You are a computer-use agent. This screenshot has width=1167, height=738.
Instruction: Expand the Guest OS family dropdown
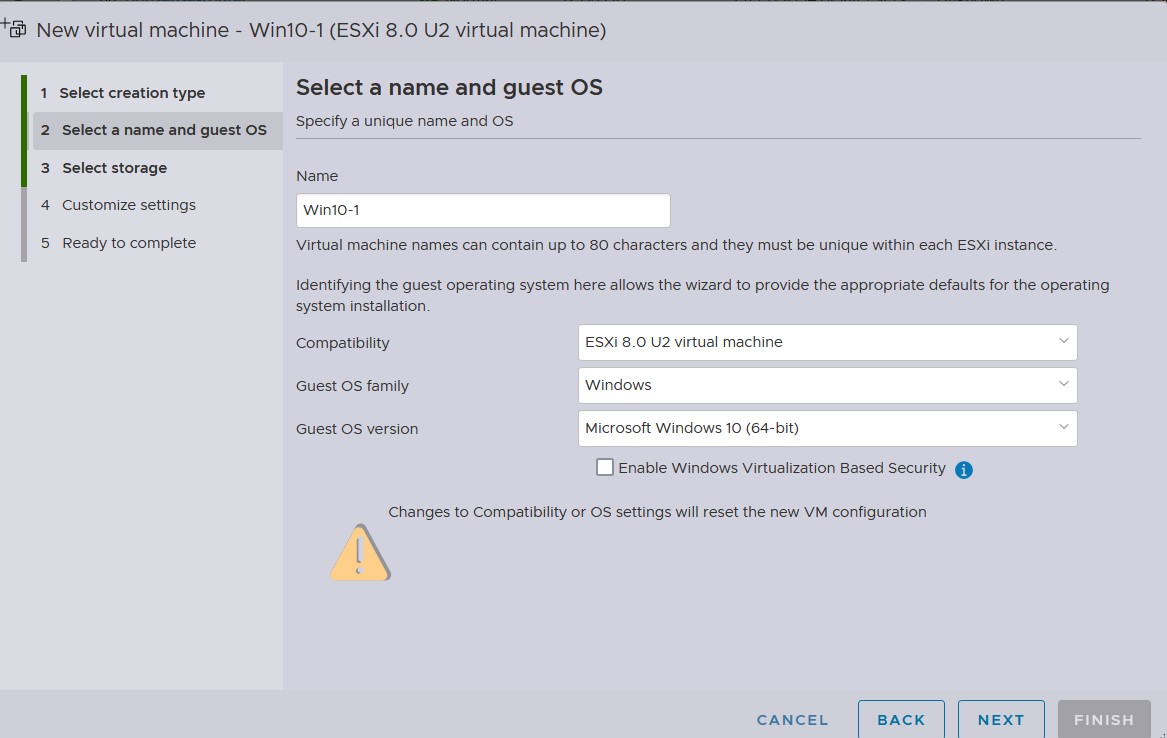826,385
